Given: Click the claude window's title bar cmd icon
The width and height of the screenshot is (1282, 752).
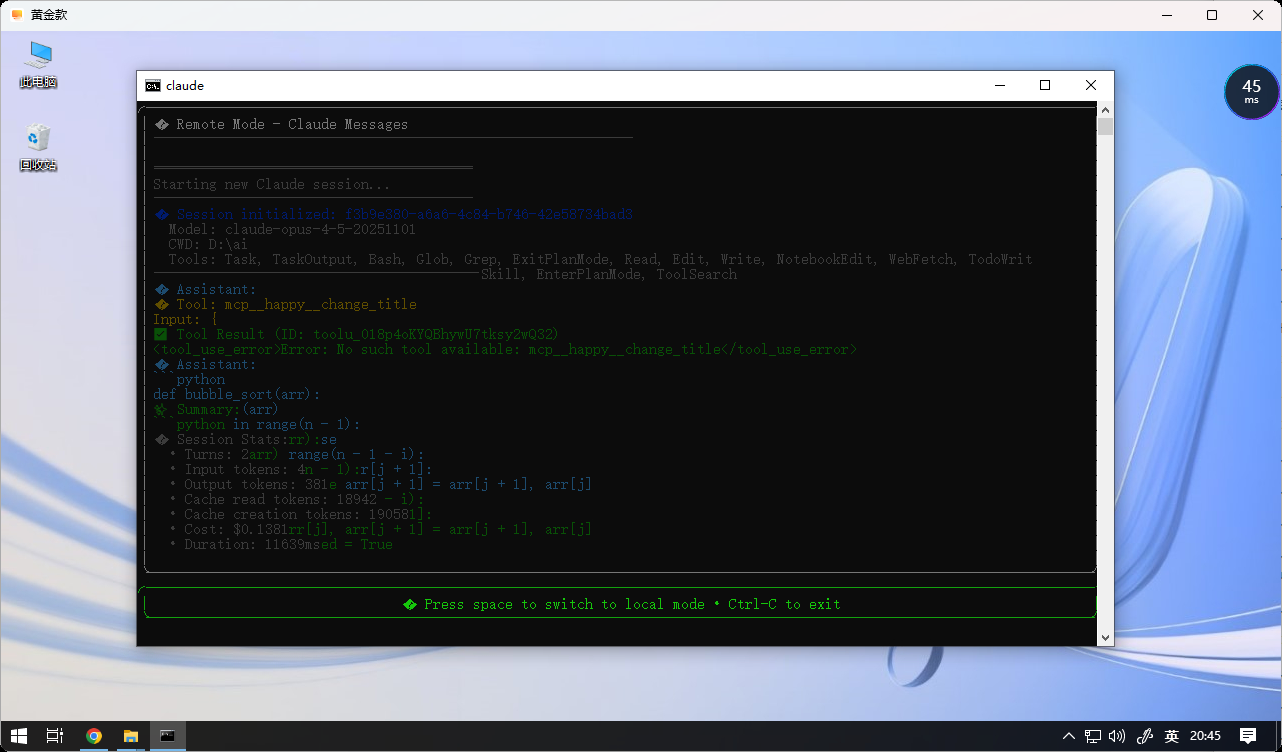Looking at the screenshot, I should point(153,86).
